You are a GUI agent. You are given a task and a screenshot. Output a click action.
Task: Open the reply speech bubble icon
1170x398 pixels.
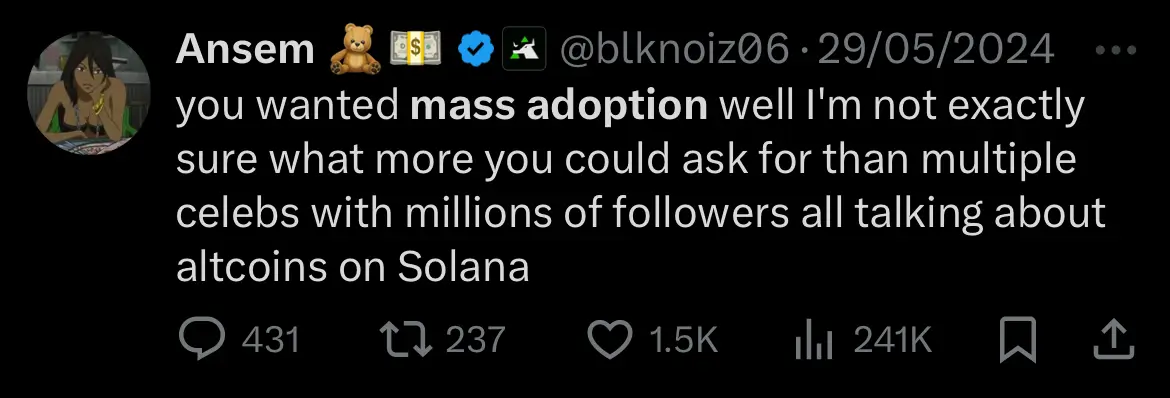tap(201, 338)
